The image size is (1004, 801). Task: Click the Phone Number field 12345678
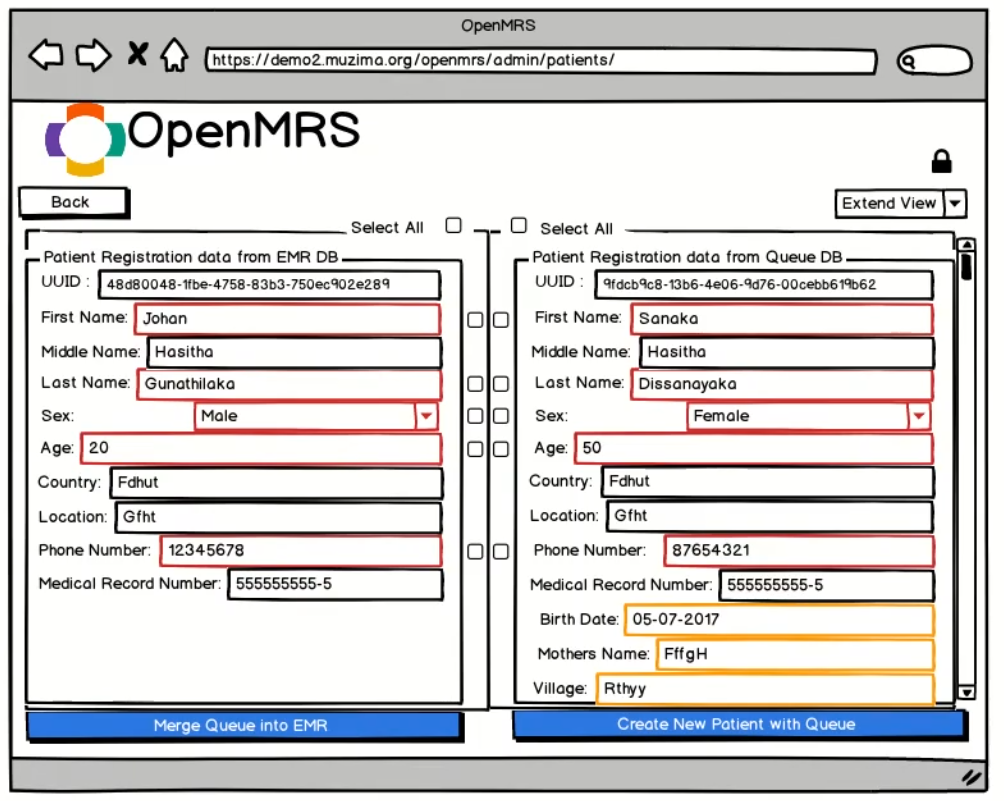coord(301,551)
